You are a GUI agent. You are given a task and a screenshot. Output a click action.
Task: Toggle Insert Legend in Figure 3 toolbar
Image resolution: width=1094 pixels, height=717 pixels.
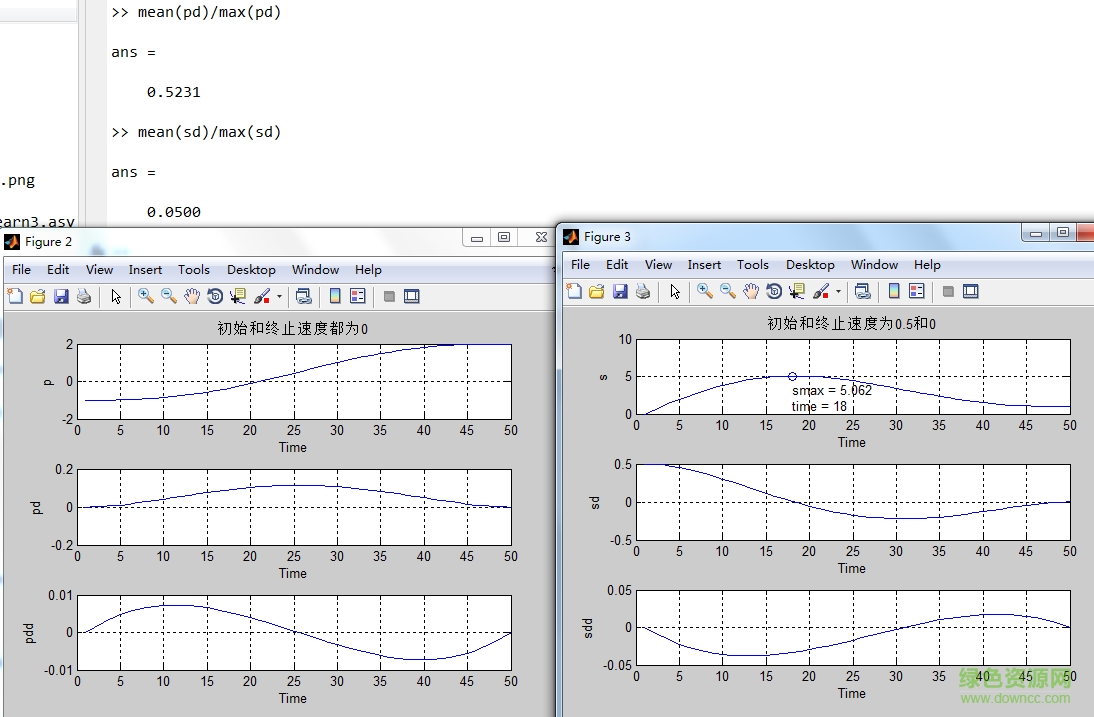(x=917, y=291)
